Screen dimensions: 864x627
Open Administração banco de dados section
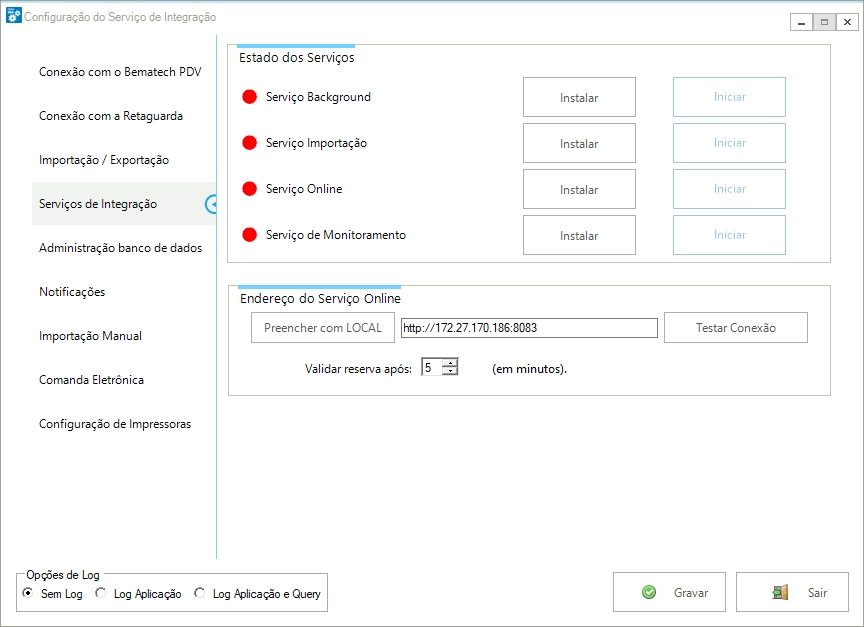tap(120, 248)
